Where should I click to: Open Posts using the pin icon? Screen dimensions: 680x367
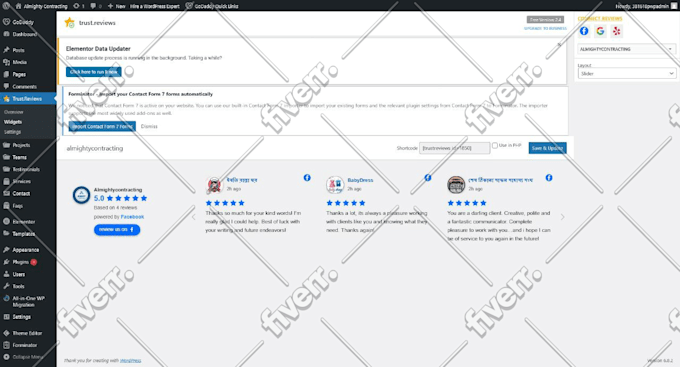6,50
